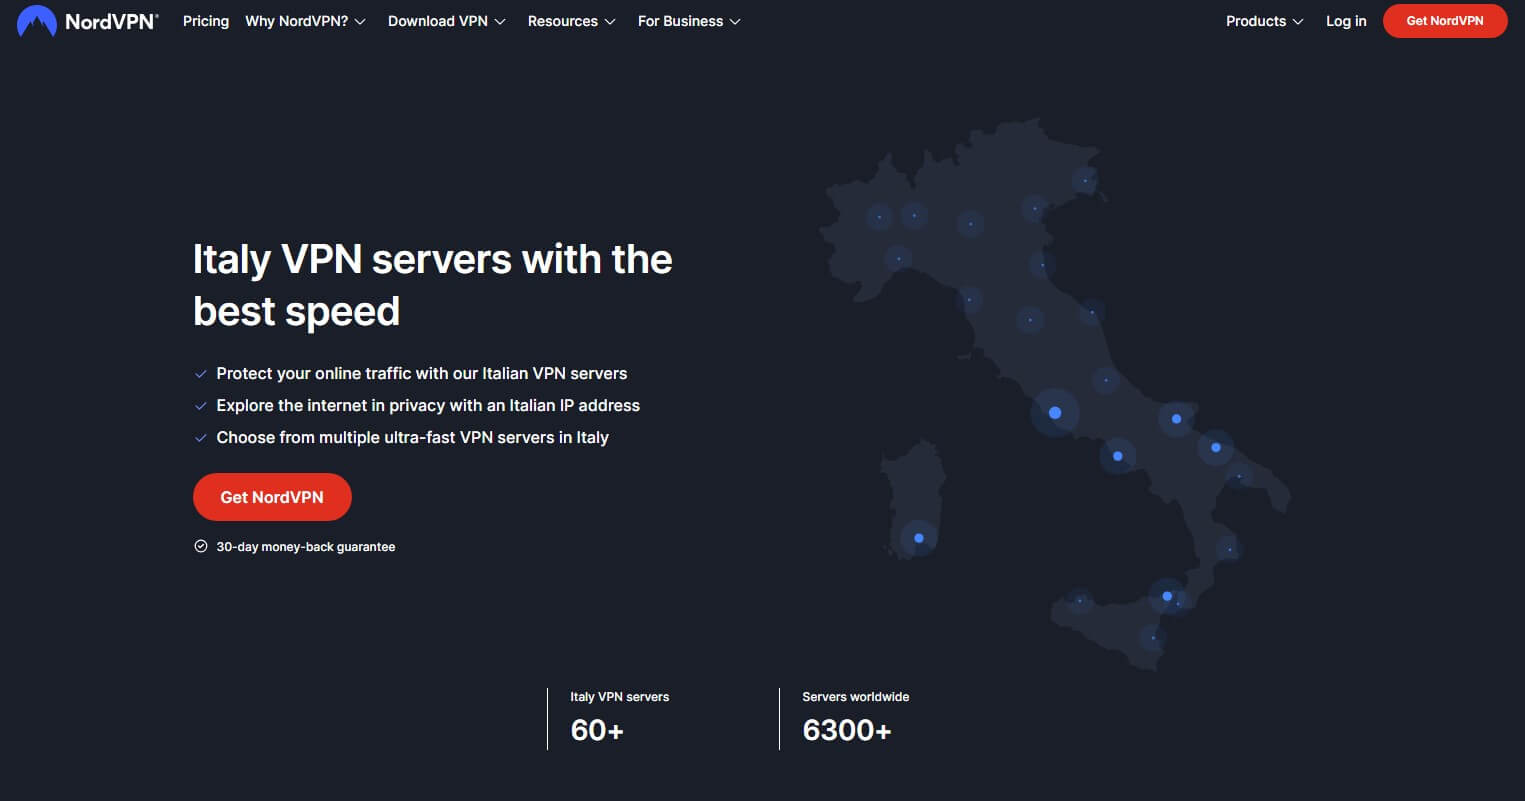The image size is (1525, 801).
Task: Click the checkmark beside 'Protect your online traffic'
Action: click(201, 374)
